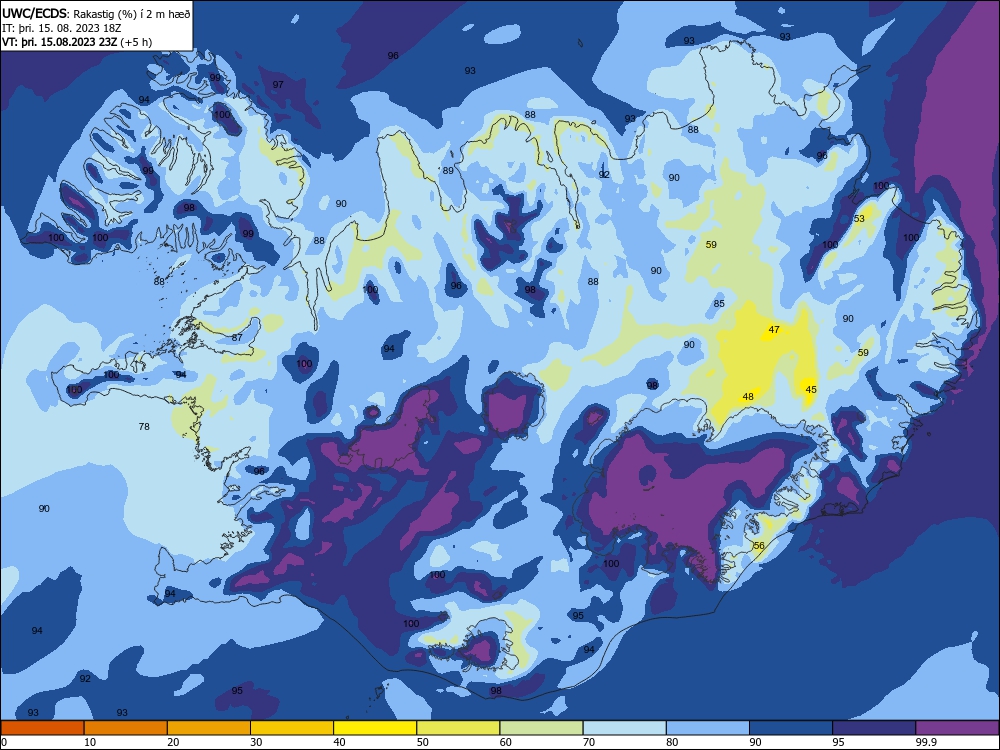
Task: Click the '70' legend tick label
Action: (589, 742)
